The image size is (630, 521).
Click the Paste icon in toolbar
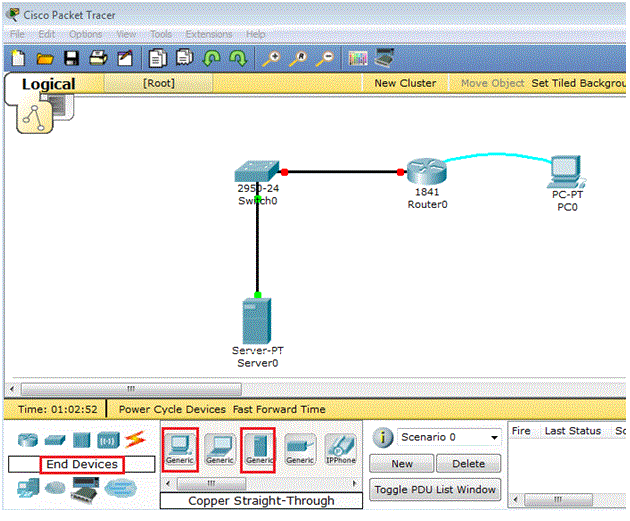pyautogui.click(x=185, y=57)
